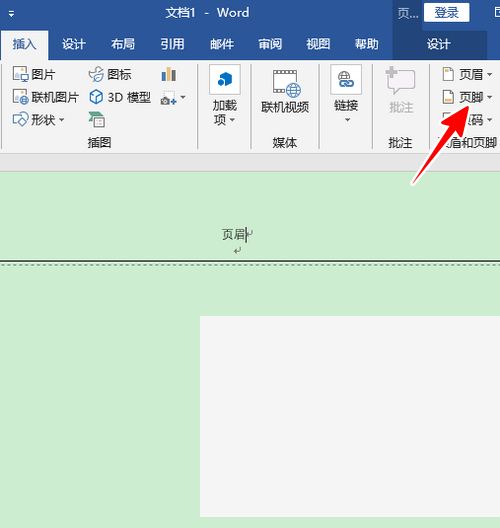The width and height of the screenshot is (500, 528).
Task: Open the 审阅 review tab
Action: (270, 44)
